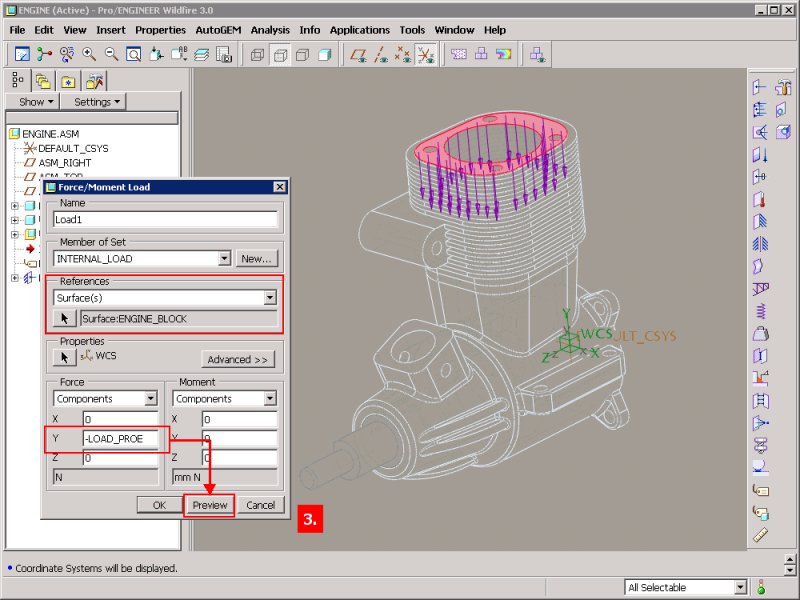
Task: Click the Spin Center toggle icon
Action: (44, 54)
